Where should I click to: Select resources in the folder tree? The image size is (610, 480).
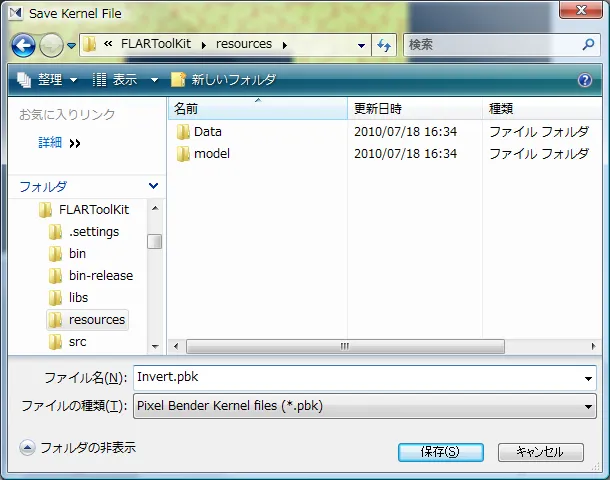(97, 320)
